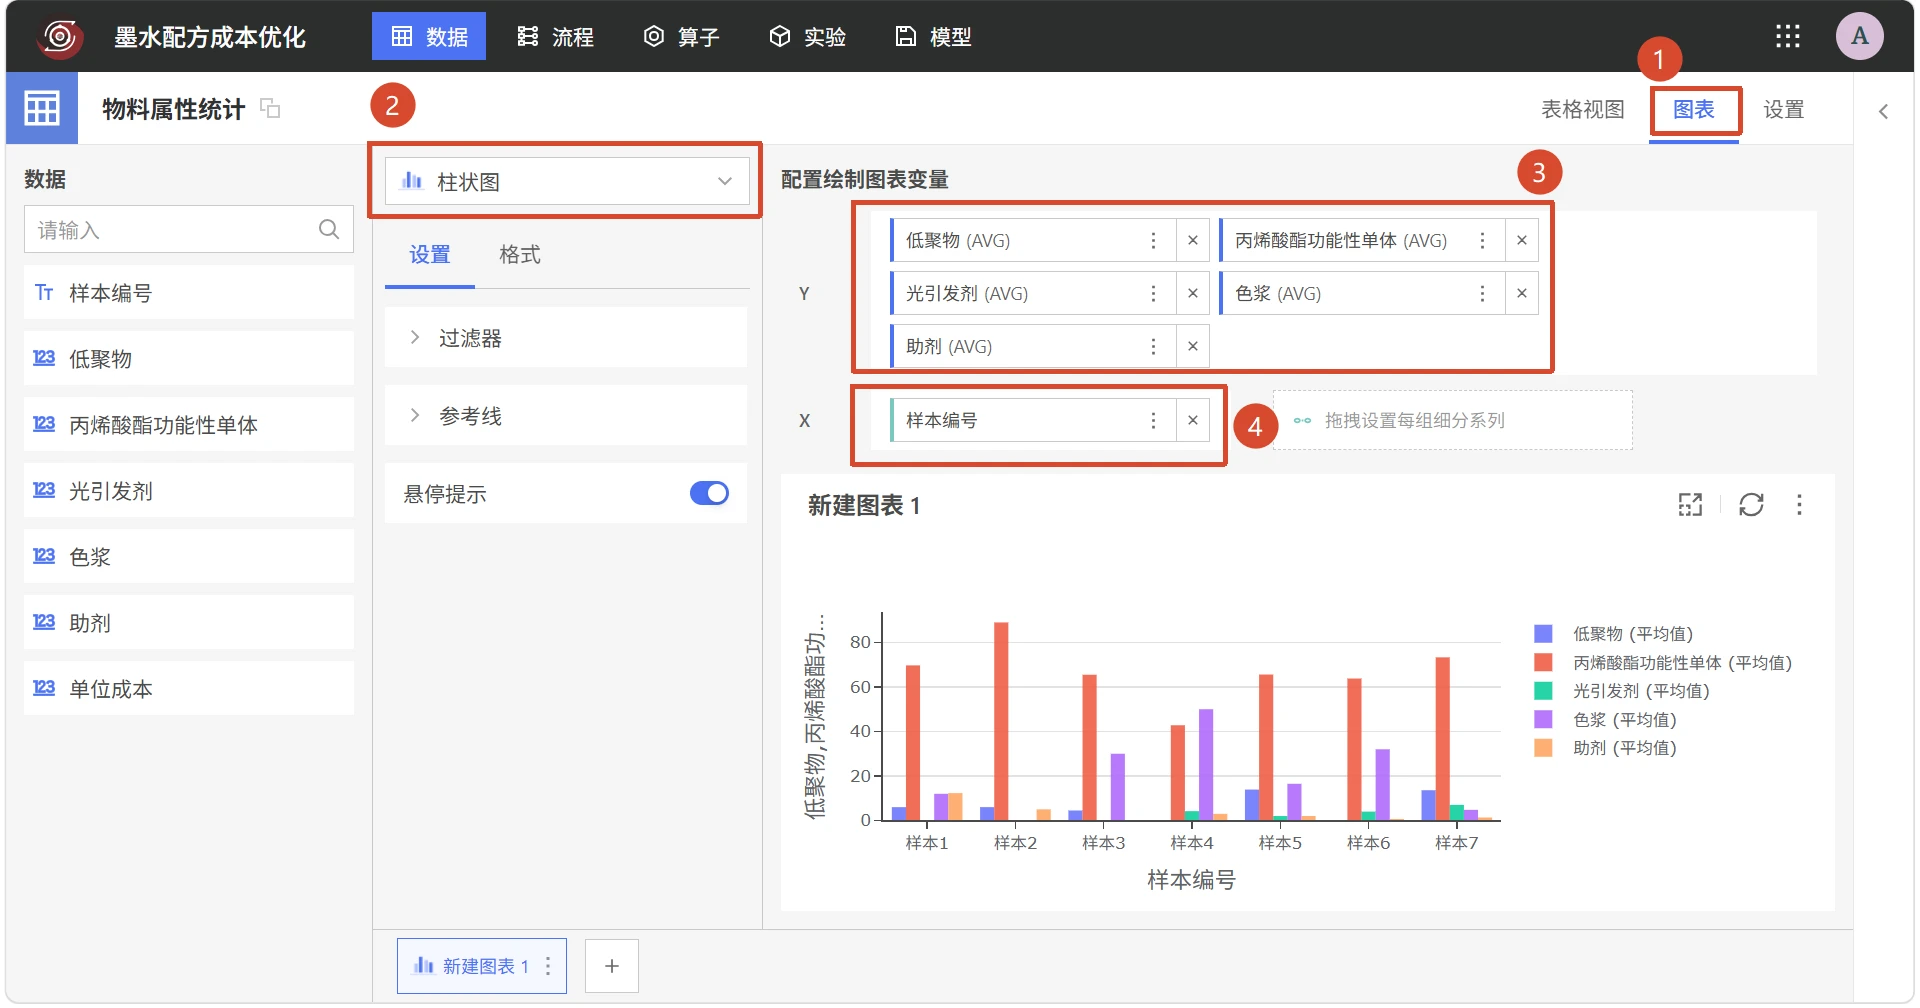Screen dimensions: 1920x1008
Task: Open options menu for 光引发剂 (AVG)
Action: (x=1153, y=293)
